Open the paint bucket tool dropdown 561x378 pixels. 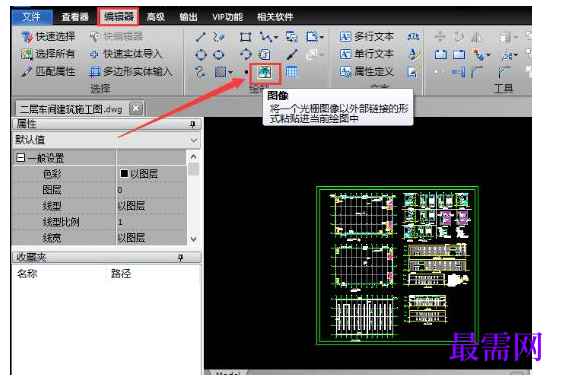[x=488, y=55]
